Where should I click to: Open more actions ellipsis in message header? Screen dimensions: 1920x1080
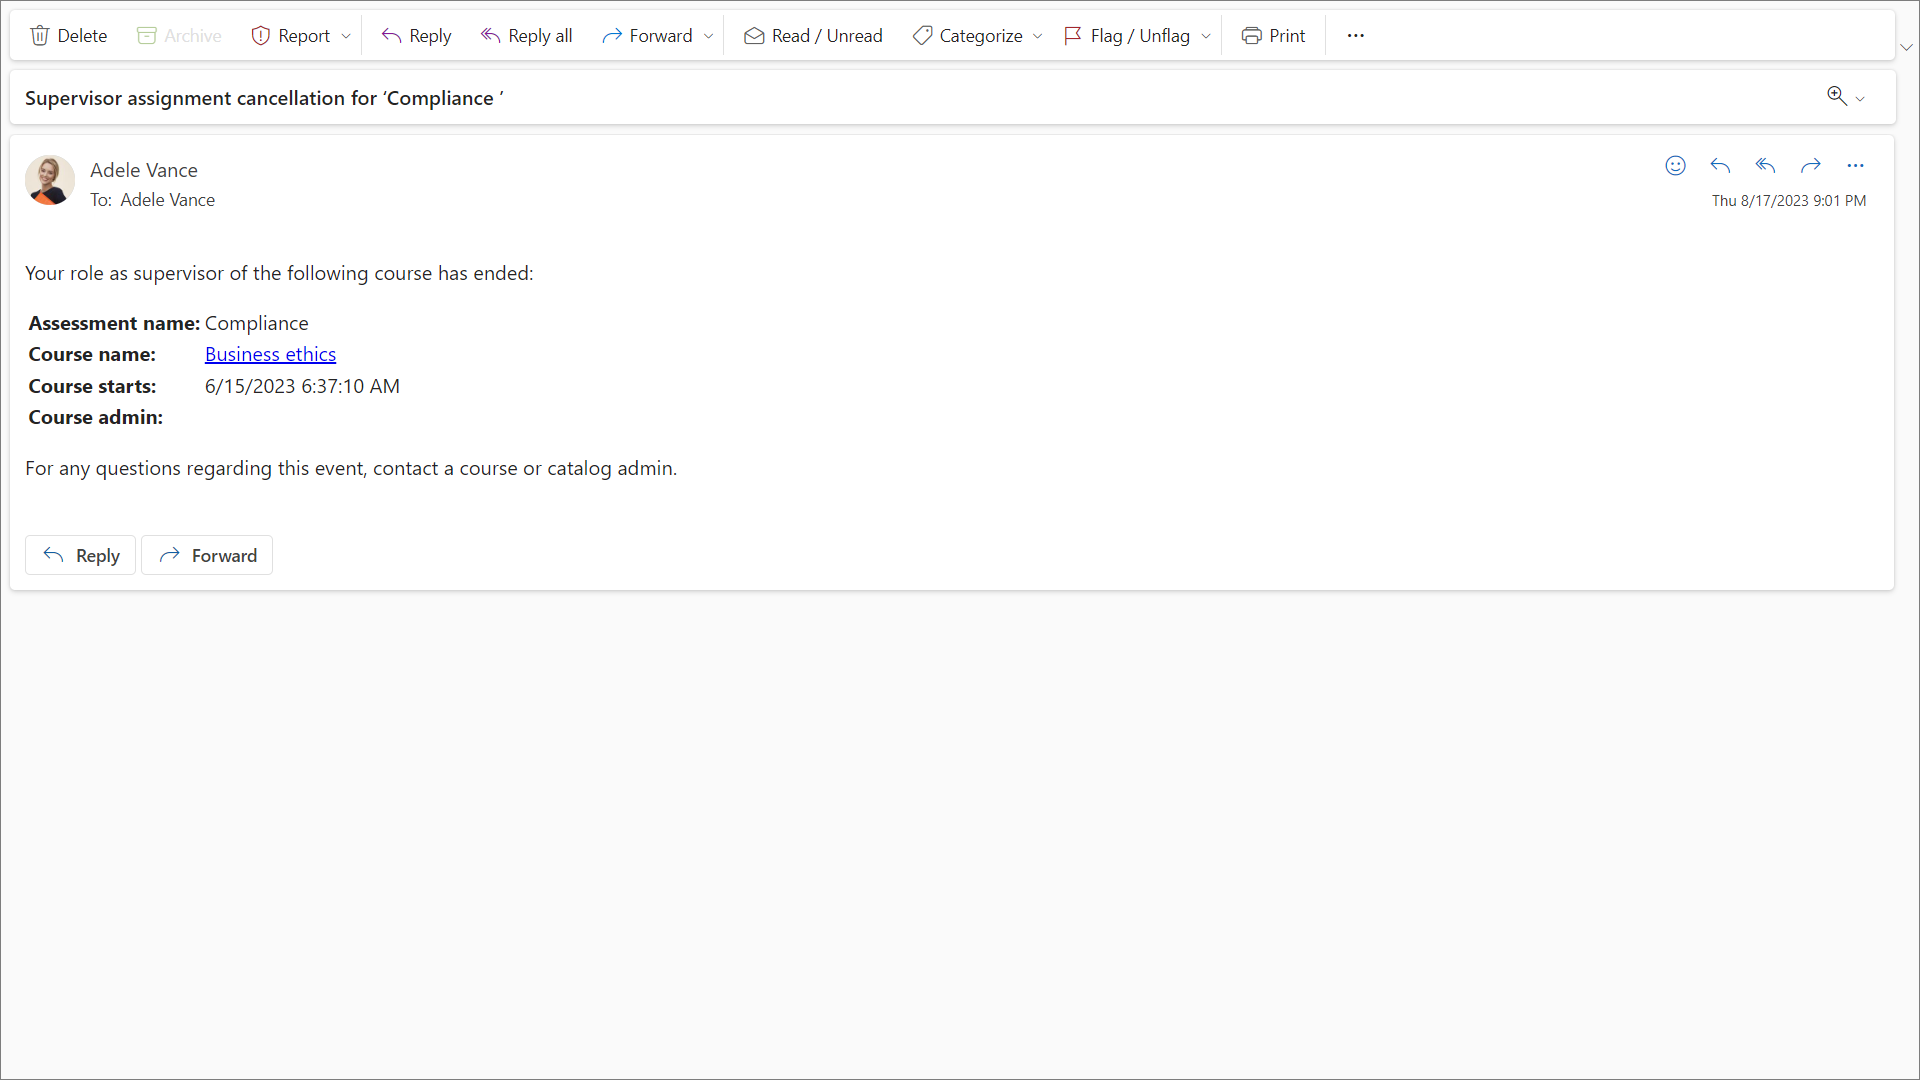point(1855,166)
